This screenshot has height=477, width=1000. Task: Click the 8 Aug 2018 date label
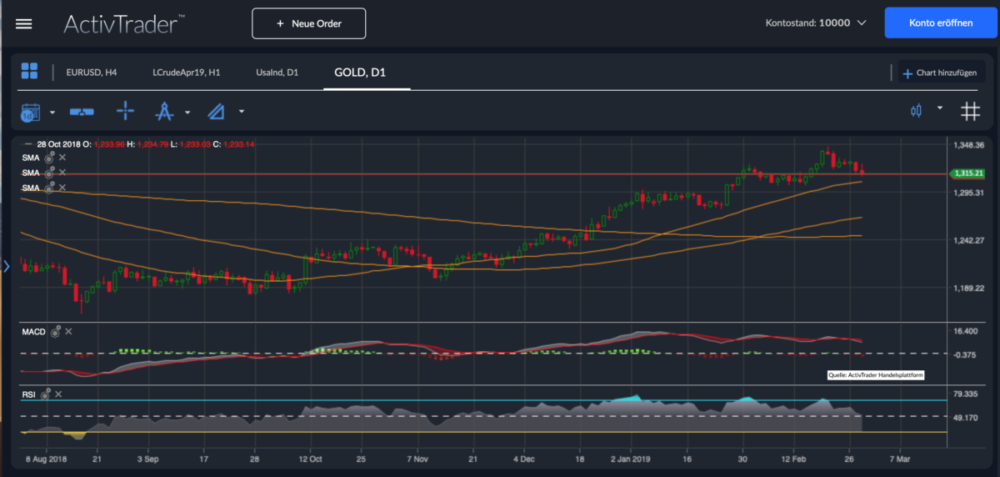pos(46,459)
